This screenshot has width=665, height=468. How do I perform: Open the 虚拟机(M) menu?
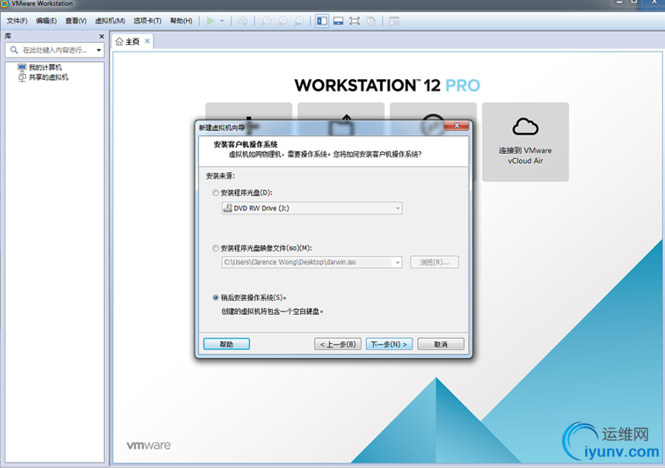110,21
